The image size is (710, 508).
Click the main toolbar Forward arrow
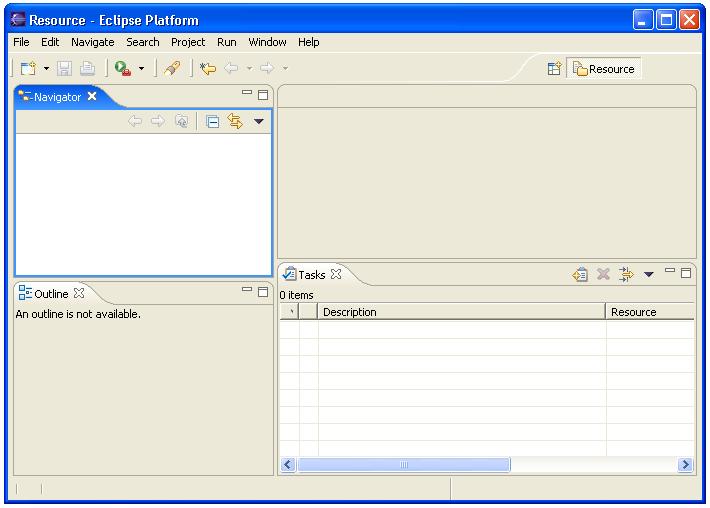tap(267, 68)
